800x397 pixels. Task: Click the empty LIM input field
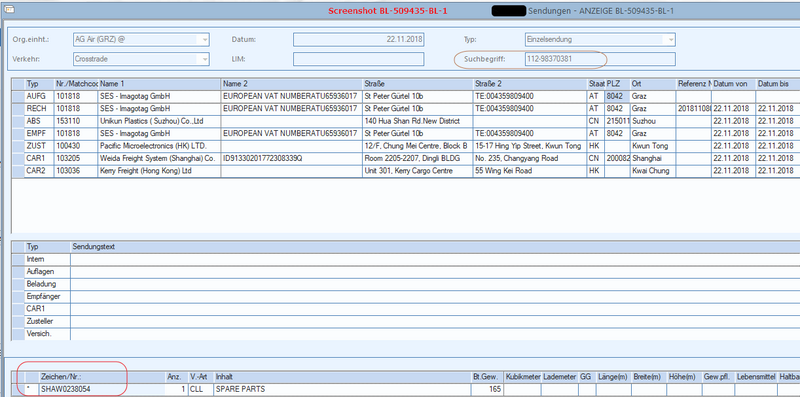[x=359, y=59]
